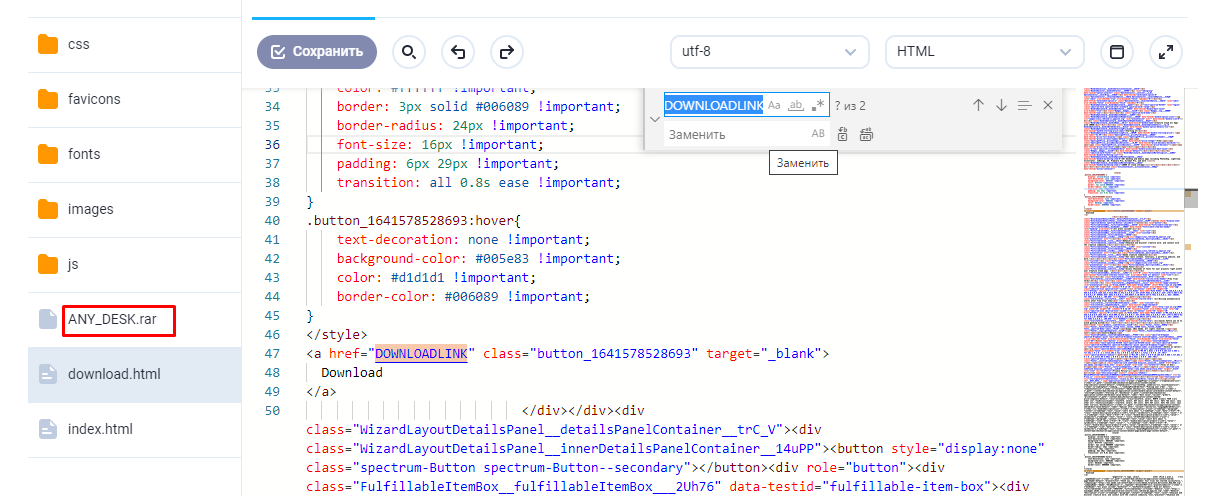Image resolution: width=1210 pixels, height=496 pixels.
Task: Click the images folder icon
Action: [48, 209]
